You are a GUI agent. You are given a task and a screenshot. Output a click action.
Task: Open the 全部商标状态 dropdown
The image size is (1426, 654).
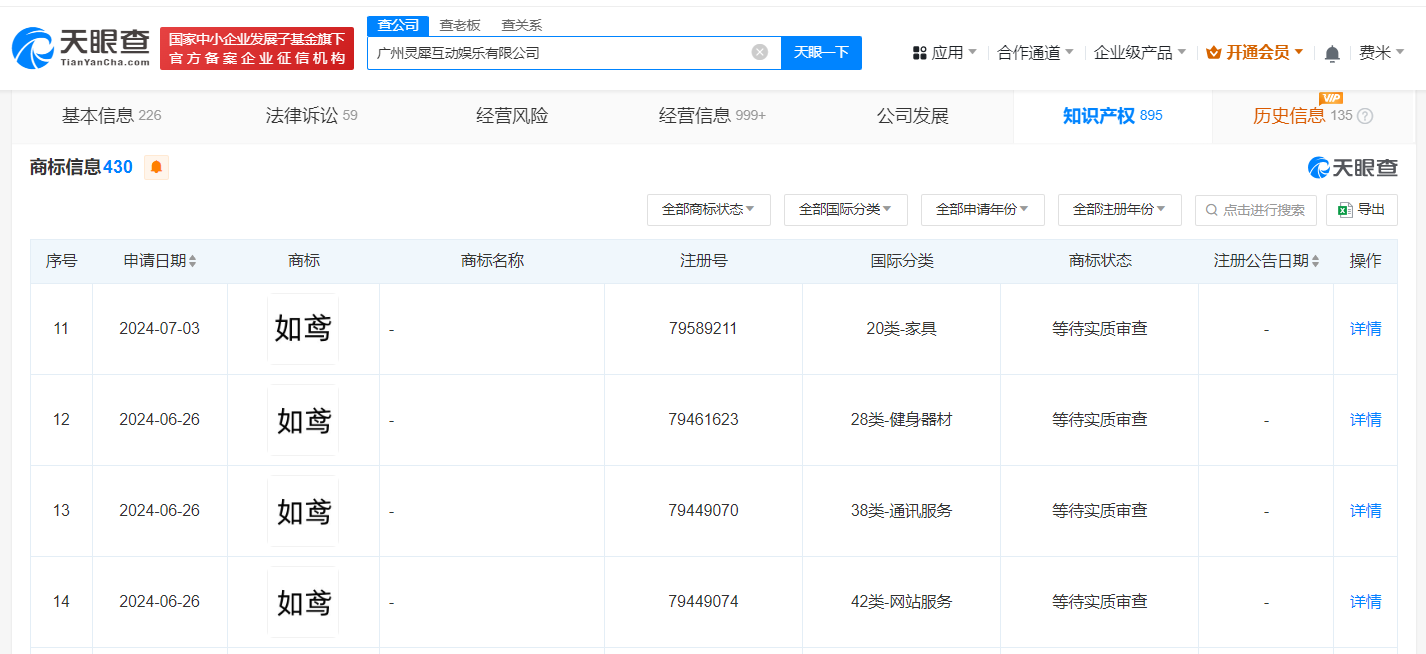[x=709, y=210]
